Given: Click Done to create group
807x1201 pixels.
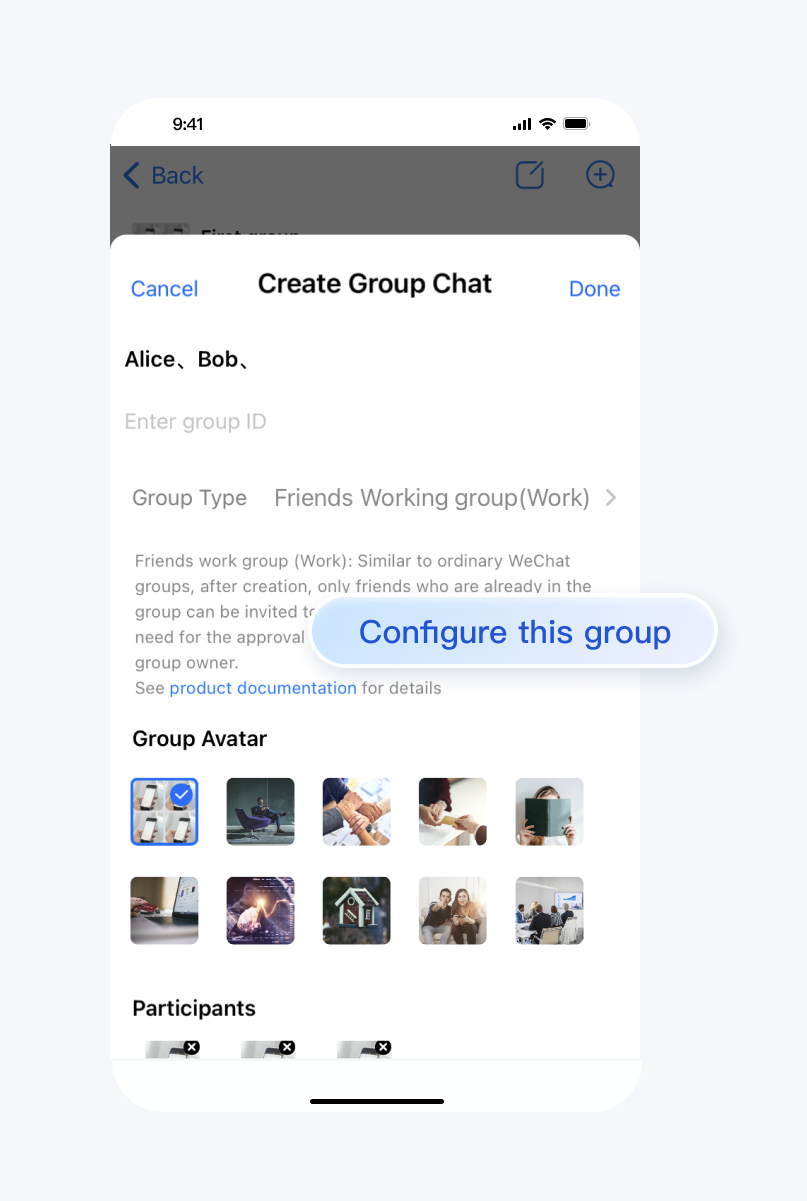Looking at the screenshot, I should (x=594, y=289).
